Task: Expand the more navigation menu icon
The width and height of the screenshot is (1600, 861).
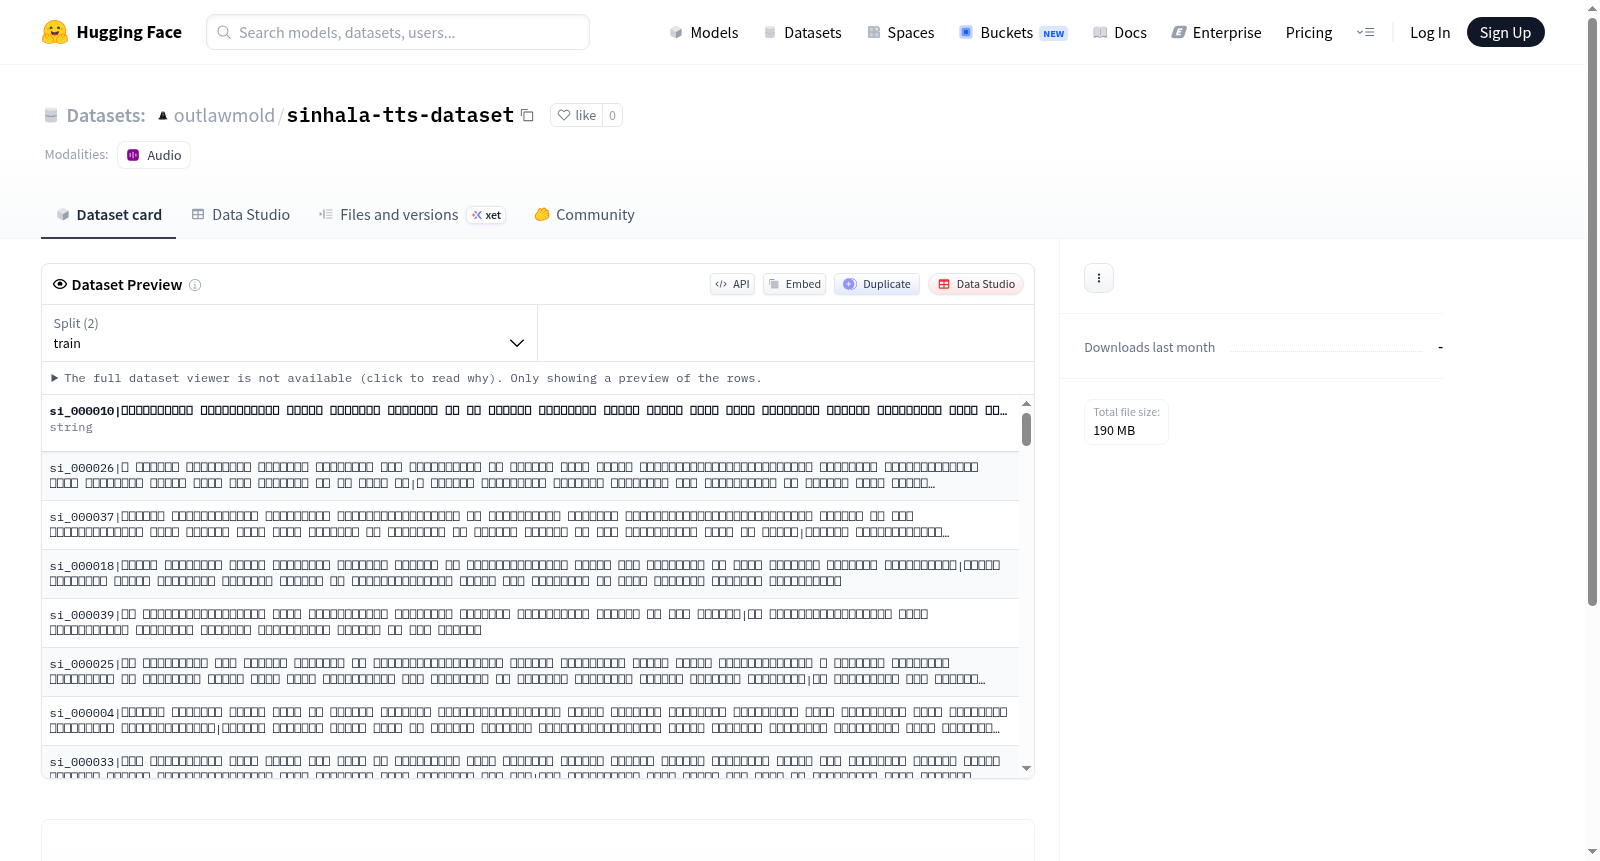Action: coord(1365,32)
